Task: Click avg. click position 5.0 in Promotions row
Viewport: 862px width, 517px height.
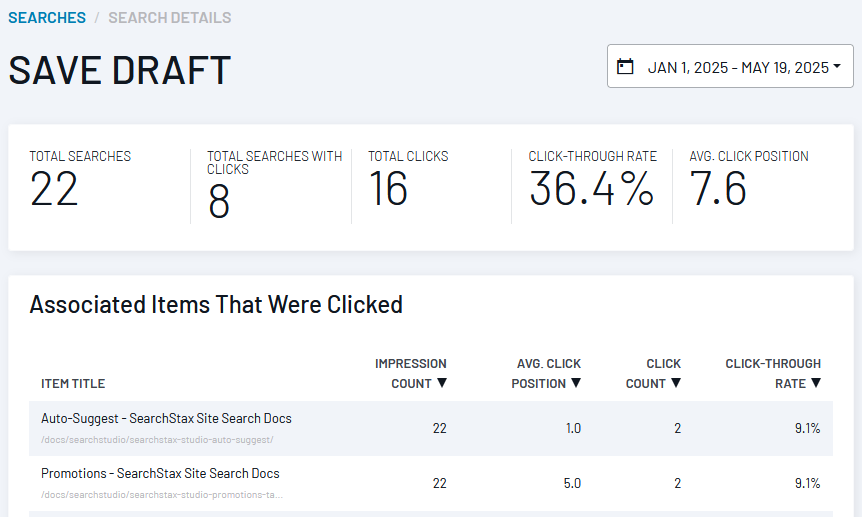Action: click(572, 483)
